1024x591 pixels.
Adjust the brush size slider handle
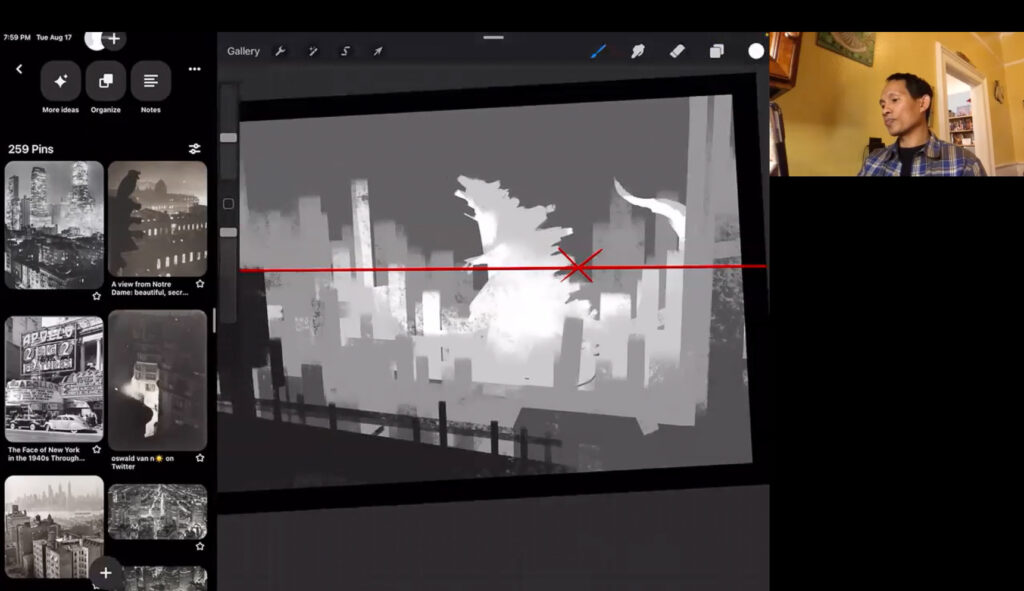click(229, 138)
